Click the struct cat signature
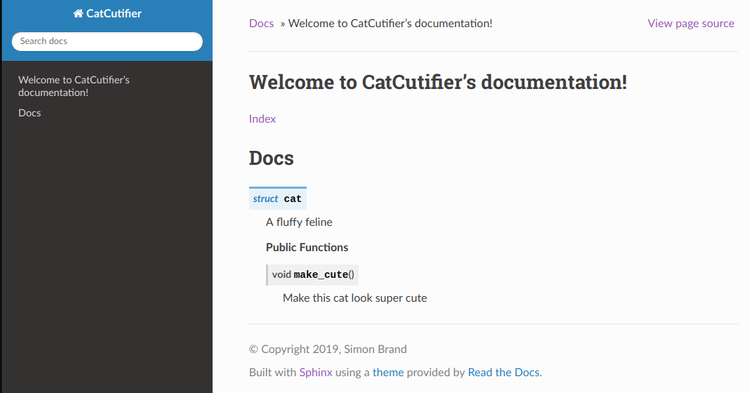 click(x=277, y=198)
